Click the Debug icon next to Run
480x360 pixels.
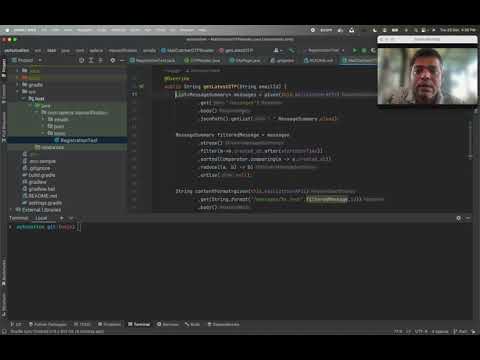(364, 50)
